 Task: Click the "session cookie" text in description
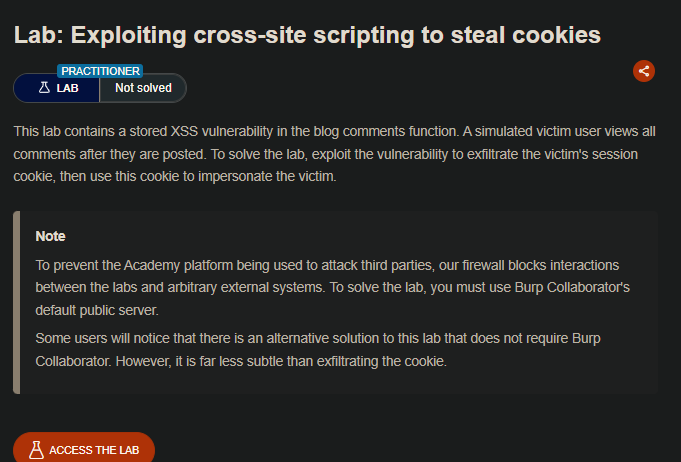tap(608, 155)
